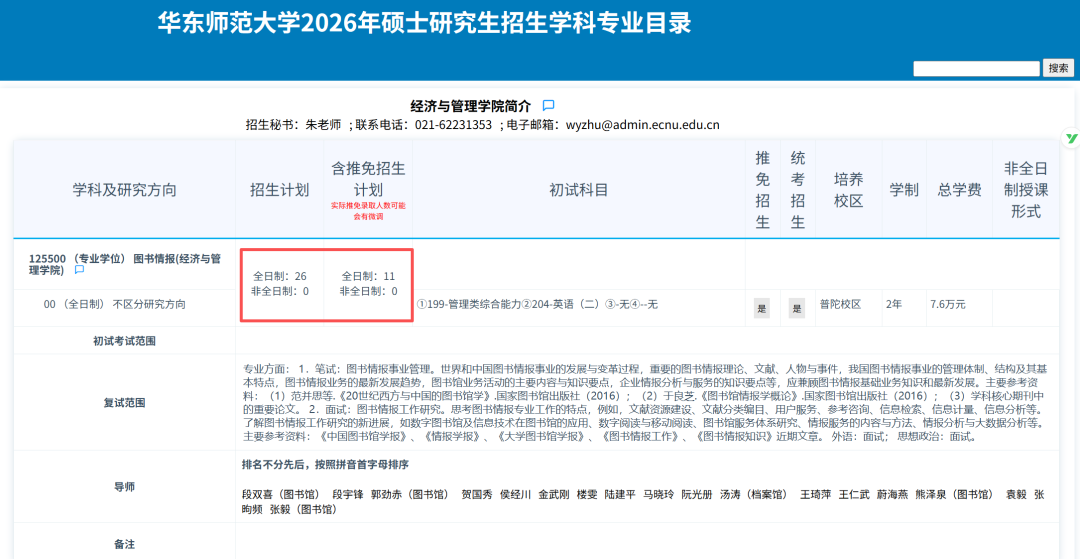The image size is (1080, 559).
Task: Open comment icon beside 经济与管理学院简介
Action: pos(548,105)
